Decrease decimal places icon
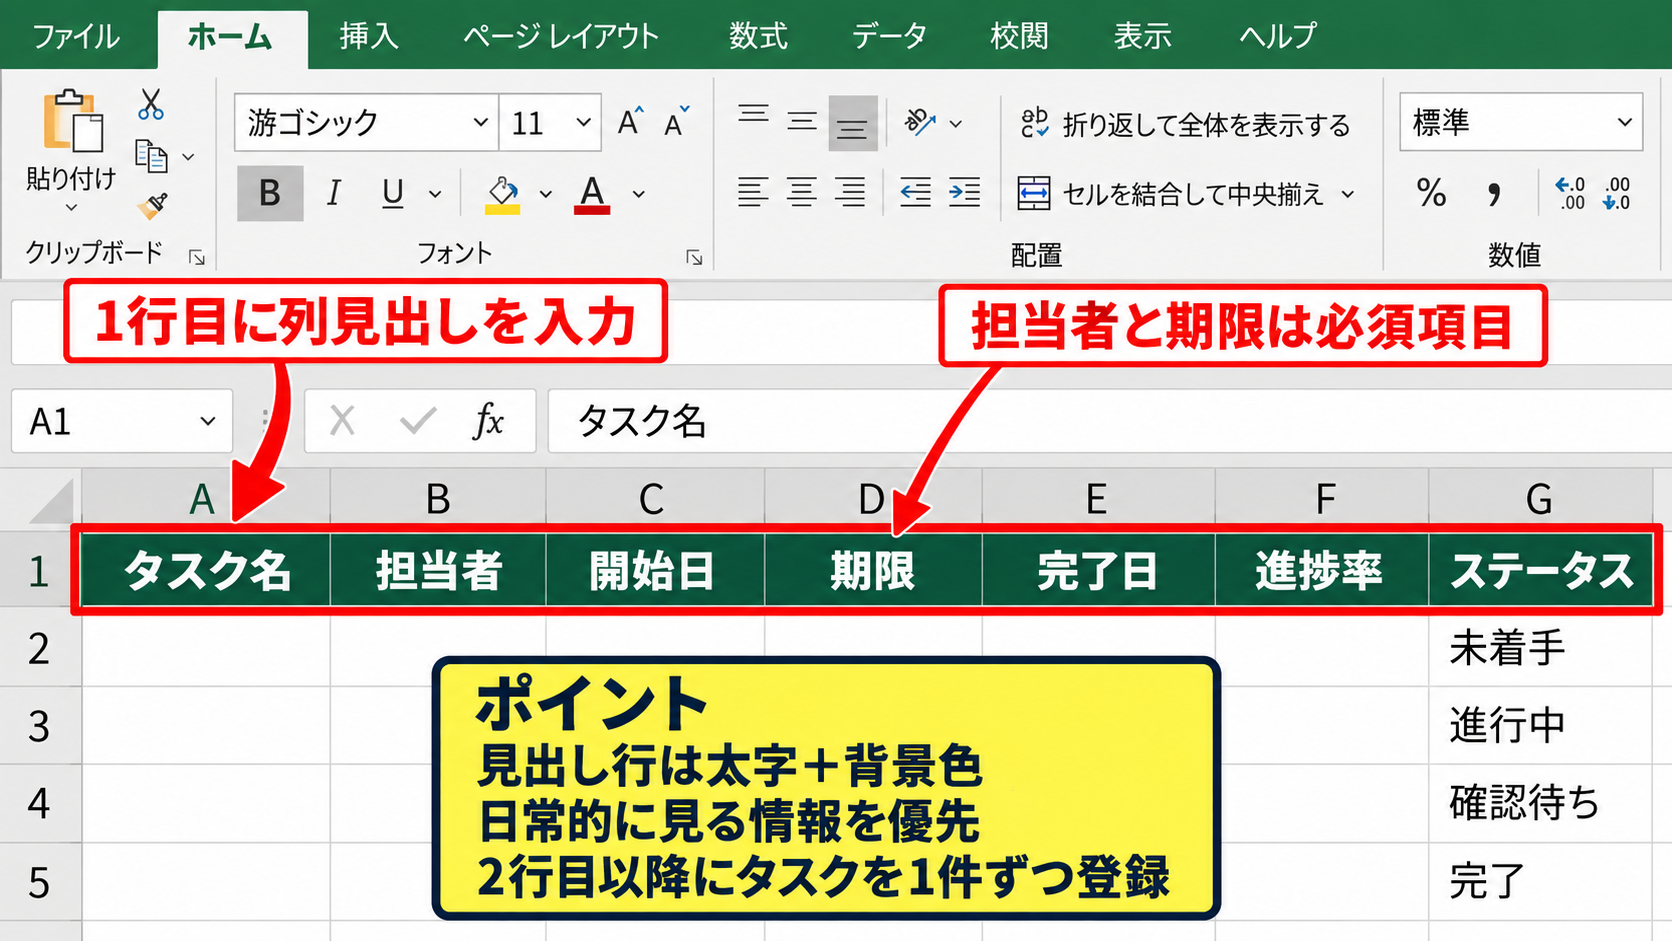Viewport: 1672px width, 941px height. (x=1617, y=193)
